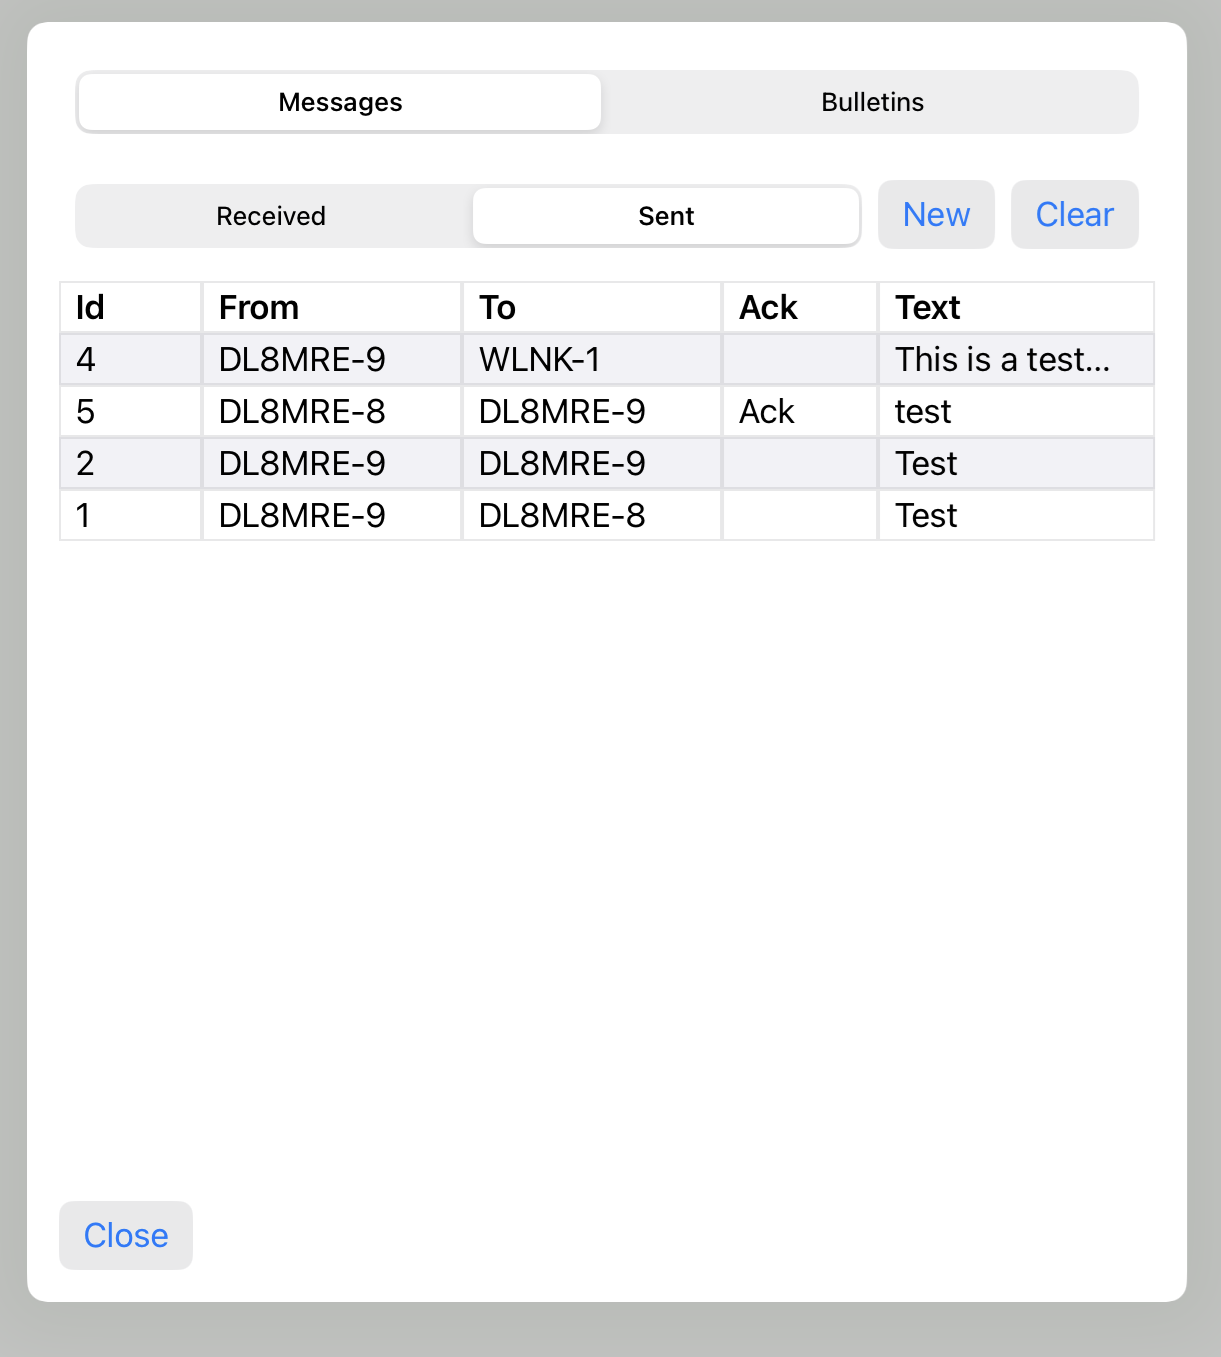Switch to the Messages tab
1221x1357 pixels.
click(340, 102)
